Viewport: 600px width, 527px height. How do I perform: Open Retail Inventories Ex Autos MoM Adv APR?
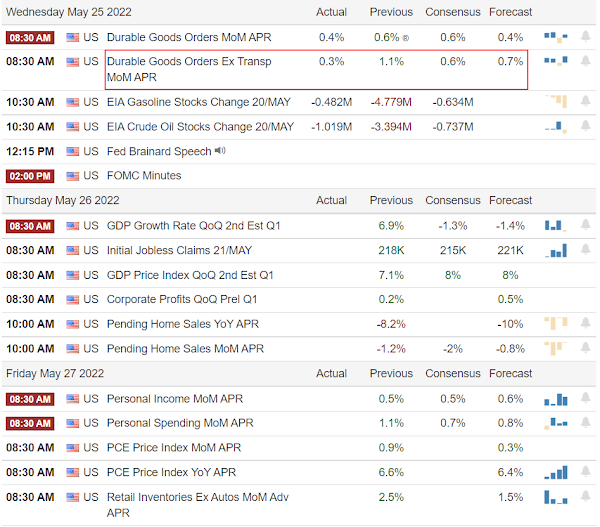point(197,504)
